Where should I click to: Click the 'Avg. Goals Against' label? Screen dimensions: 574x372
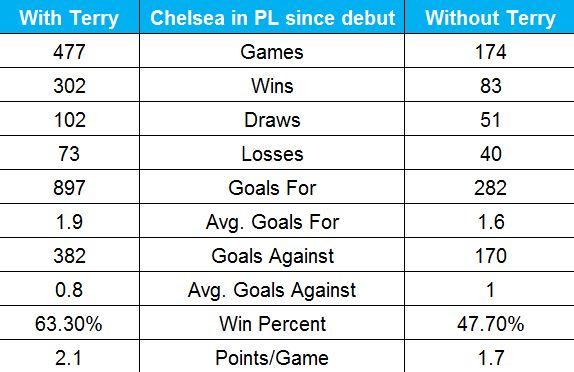pyautogui.click(x=272, y=290)
